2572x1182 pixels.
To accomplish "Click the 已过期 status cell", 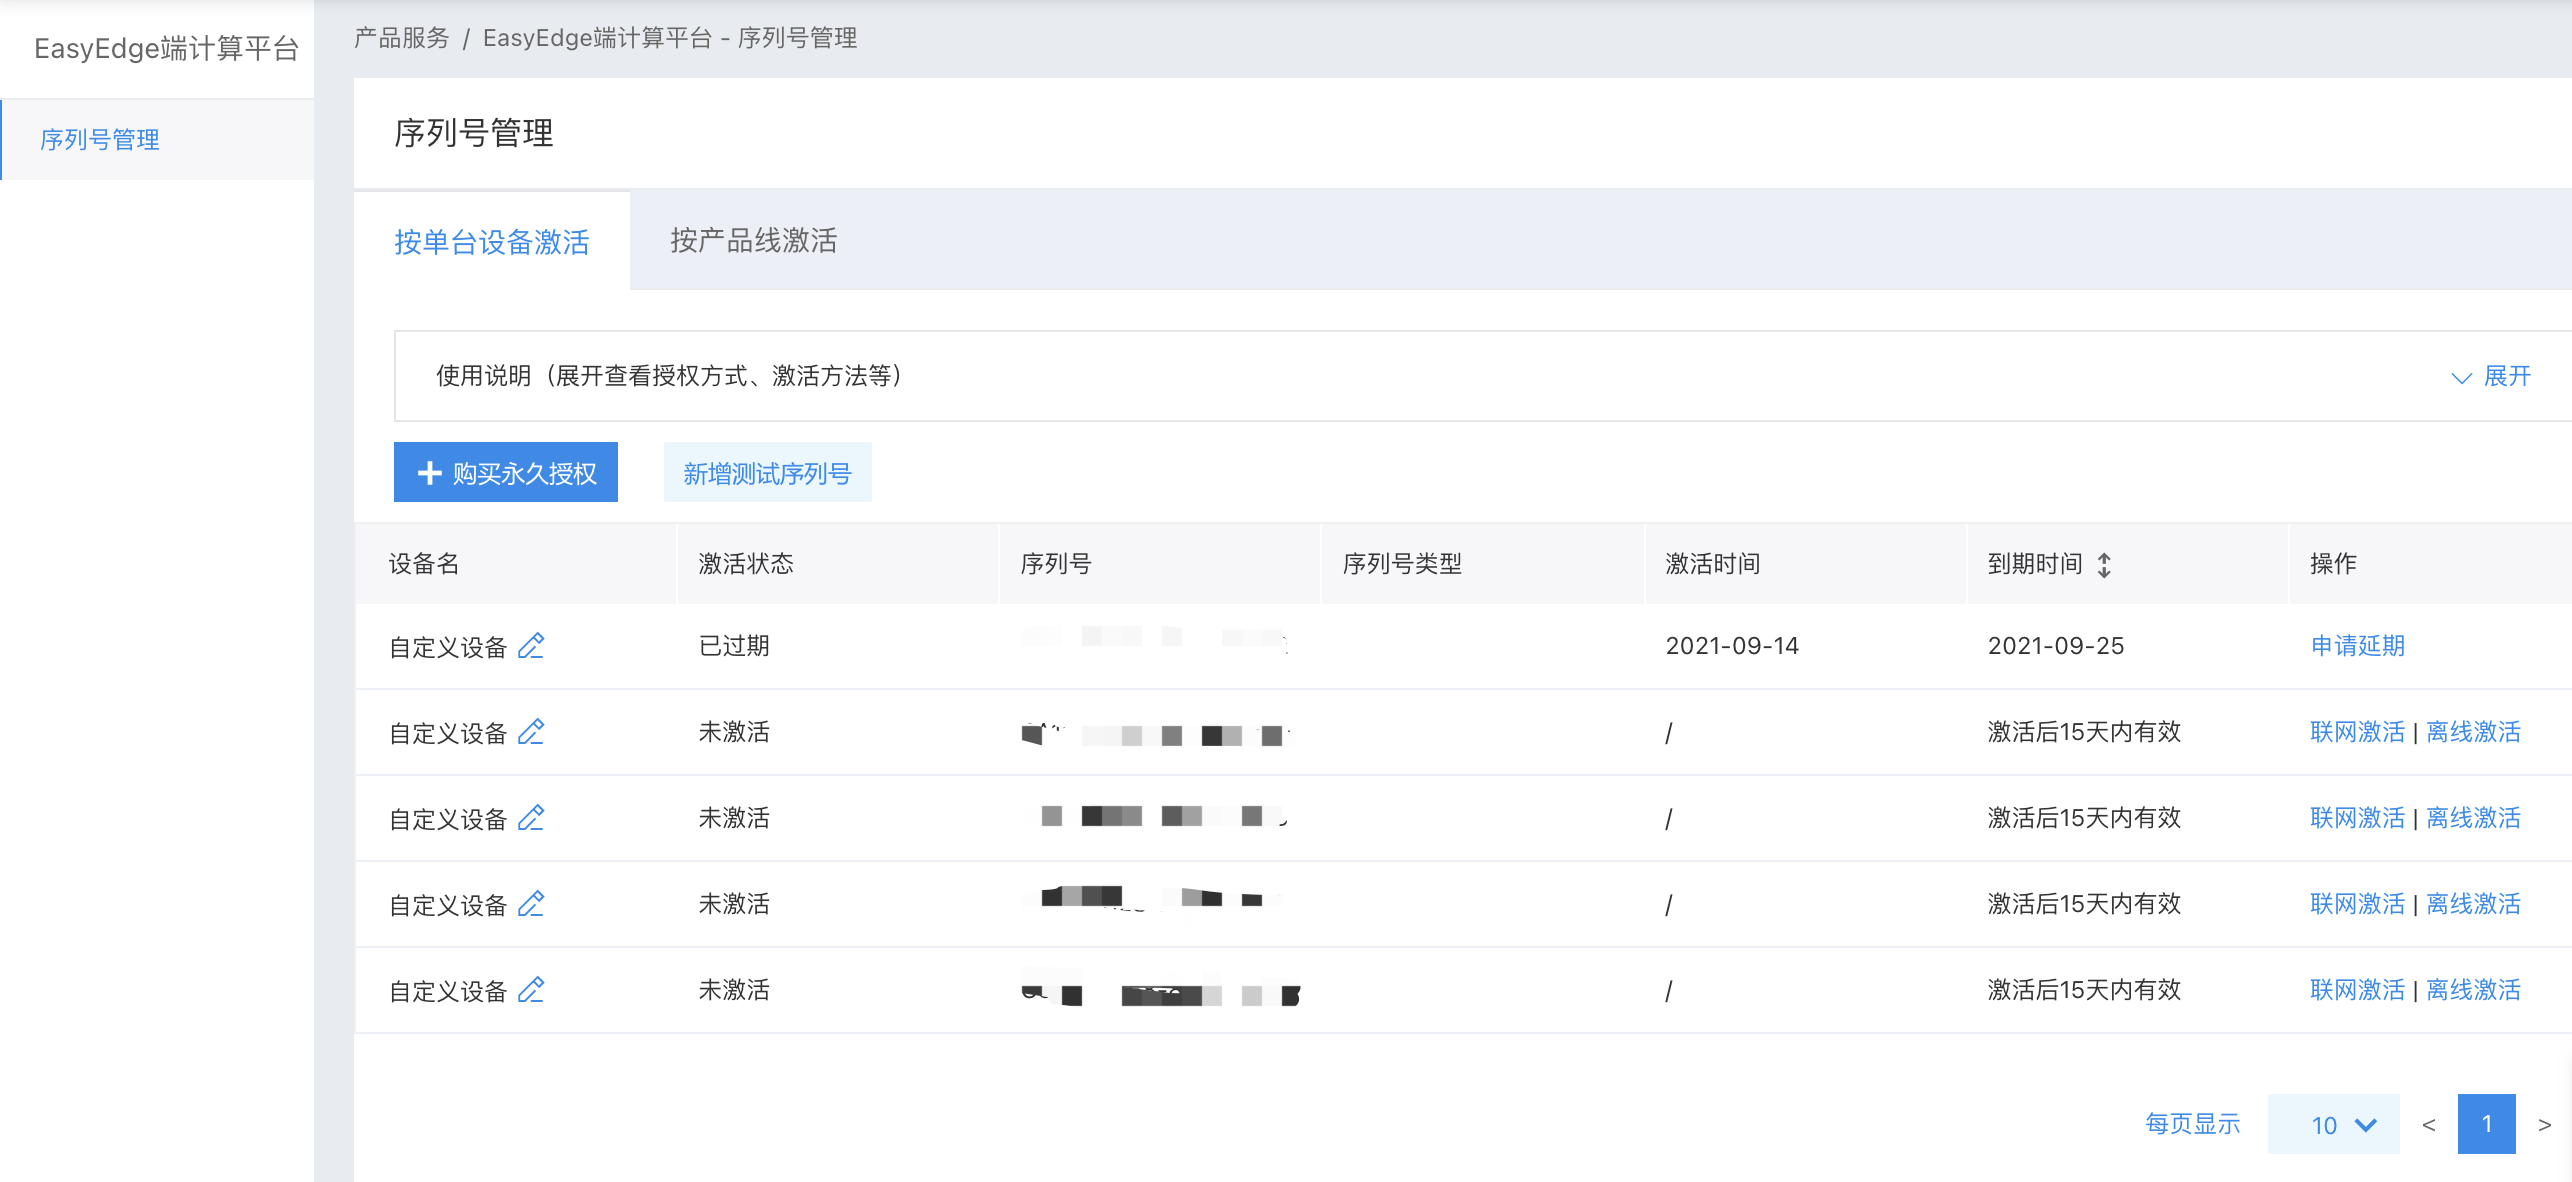I will pyautogui.click(x=734, y=646).
